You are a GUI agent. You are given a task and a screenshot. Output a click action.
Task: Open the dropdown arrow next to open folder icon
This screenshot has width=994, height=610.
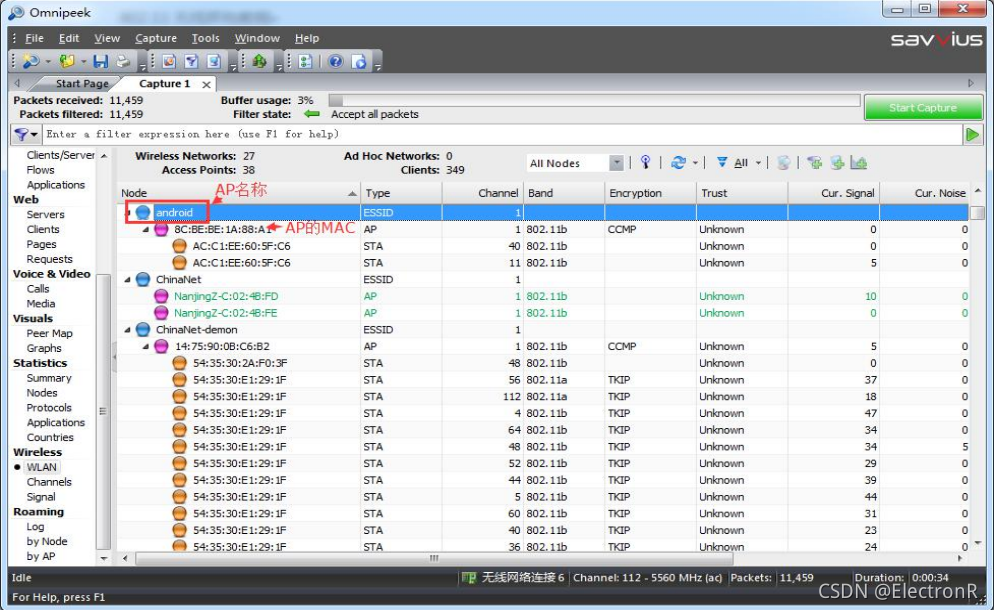tap(84, 62)
